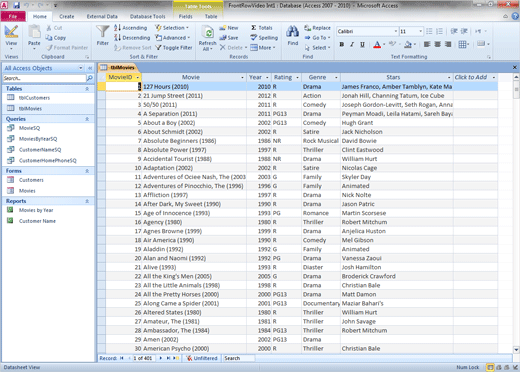Shutter the navigation pane closed
520x372 pixels.
pyautogui.click(x=90, y=68)
